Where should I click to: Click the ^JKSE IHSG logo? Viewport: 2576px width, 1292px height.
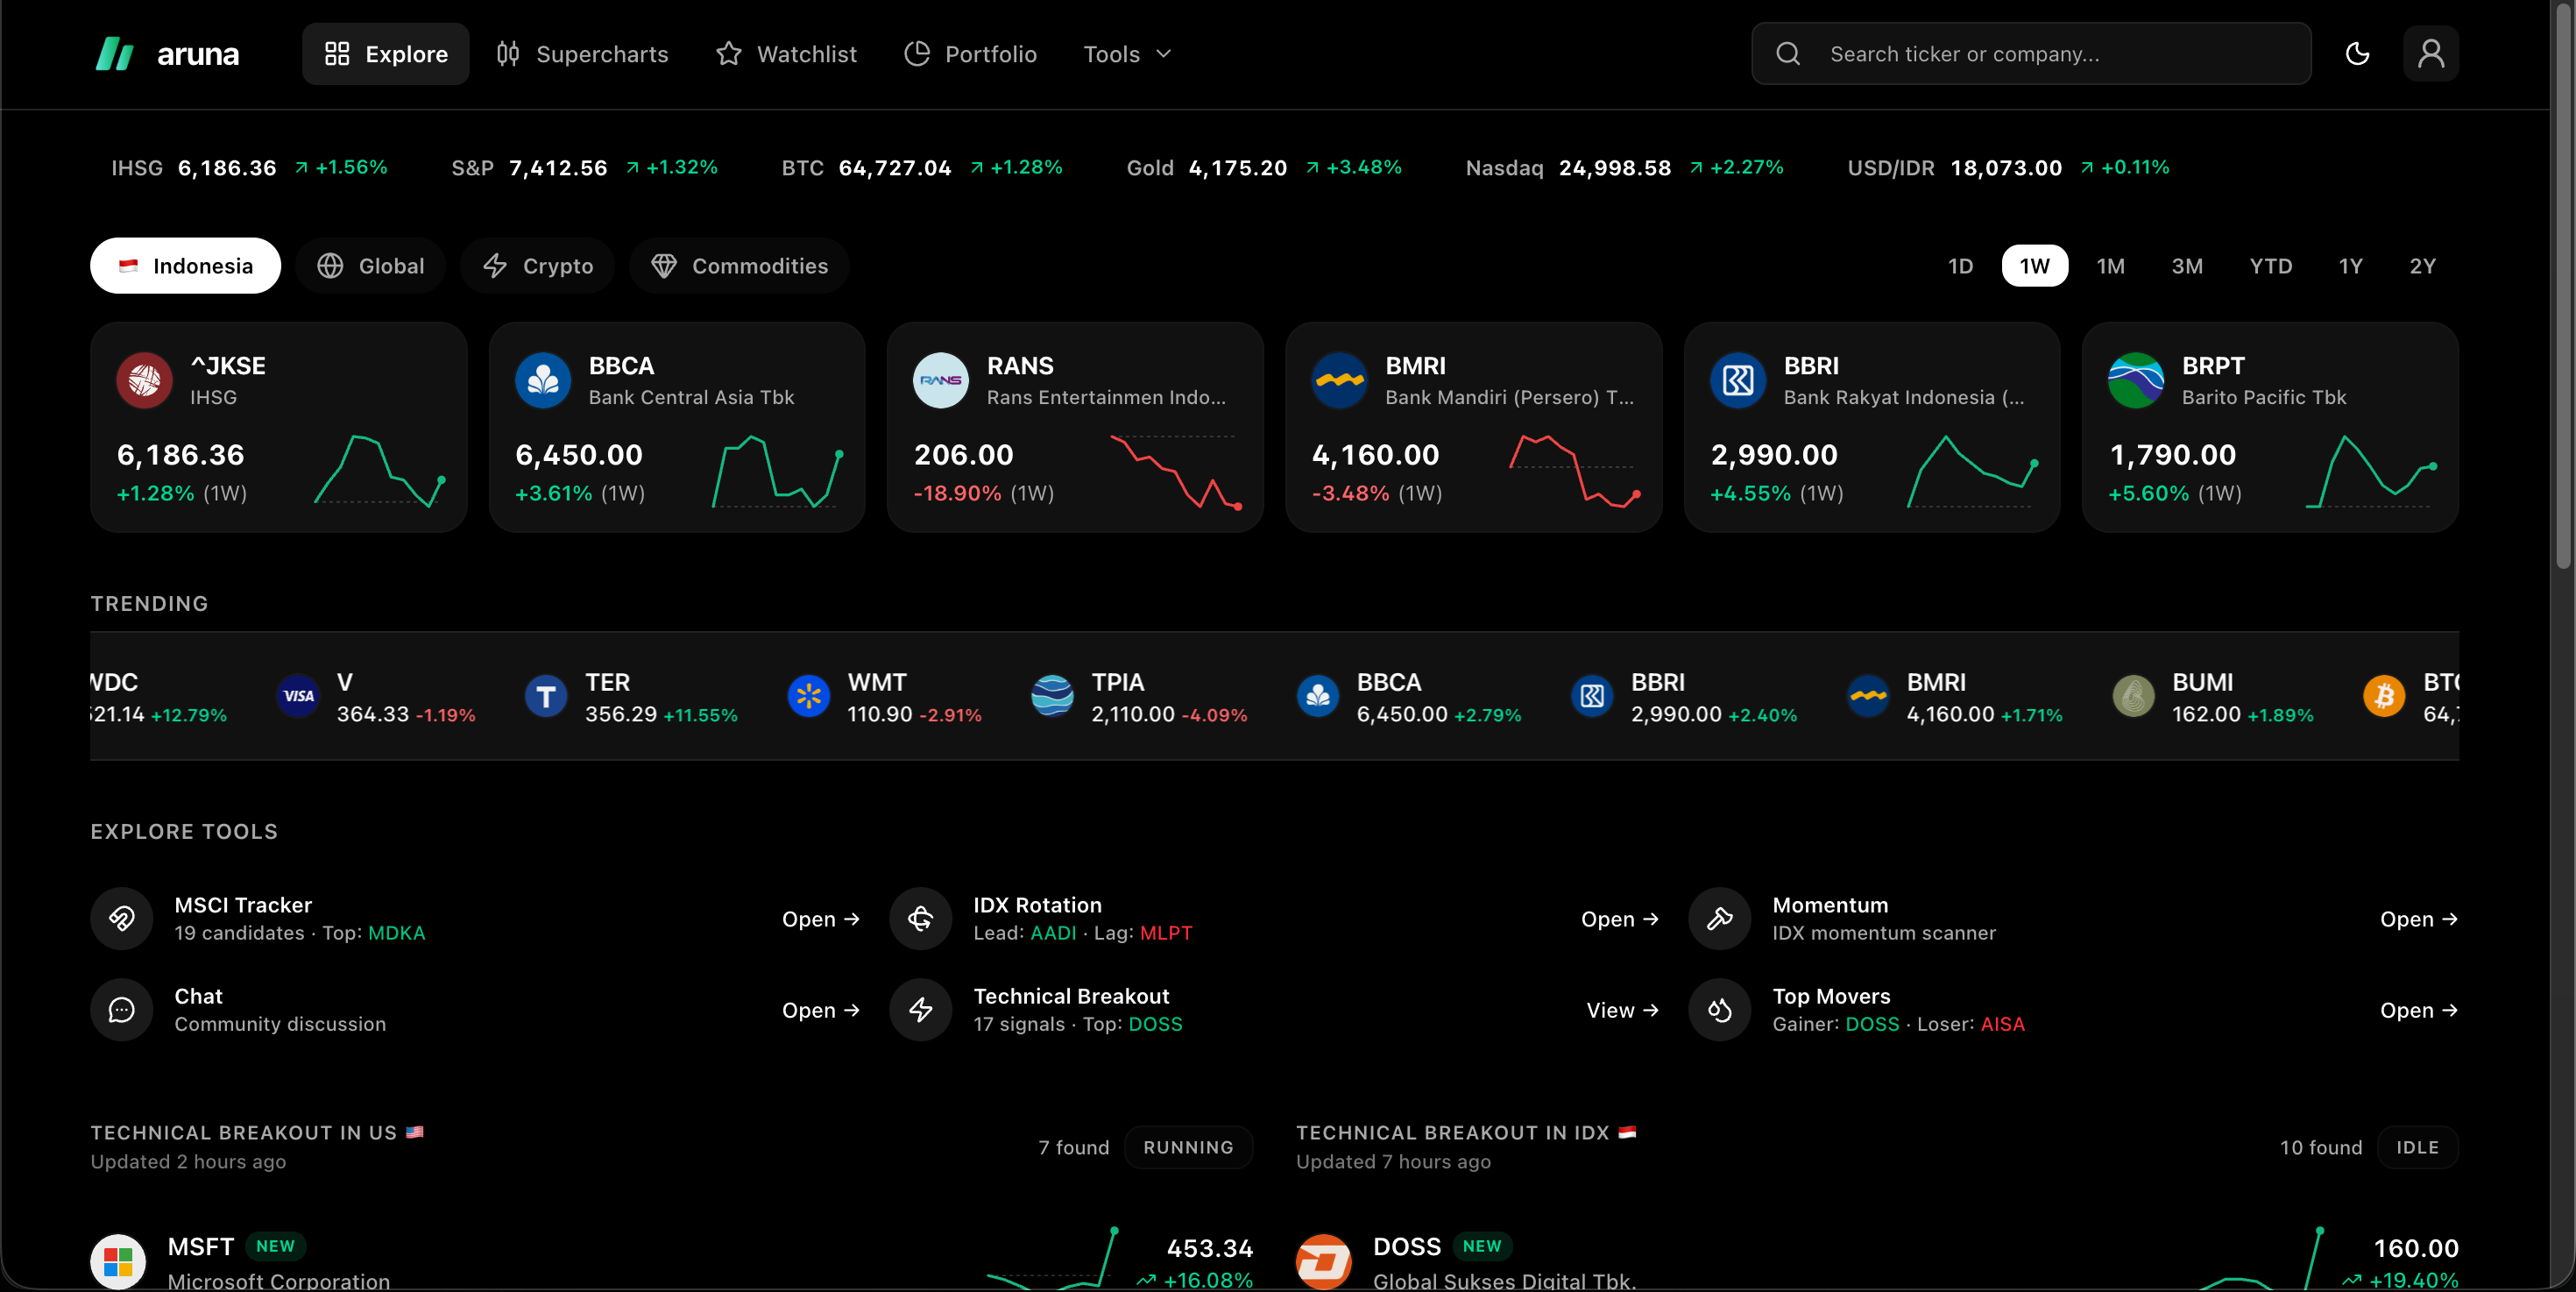pos(145,380)
